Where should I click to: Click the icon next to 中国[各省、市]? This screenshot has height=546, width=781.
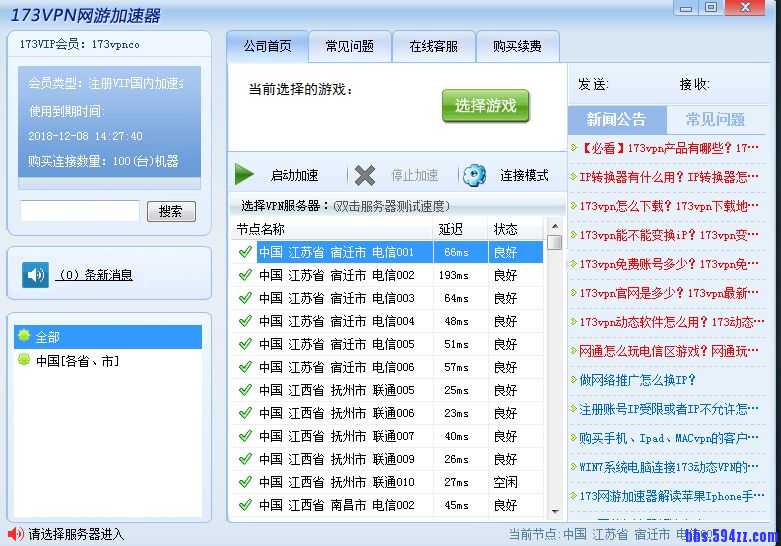(x=23, y=360)
